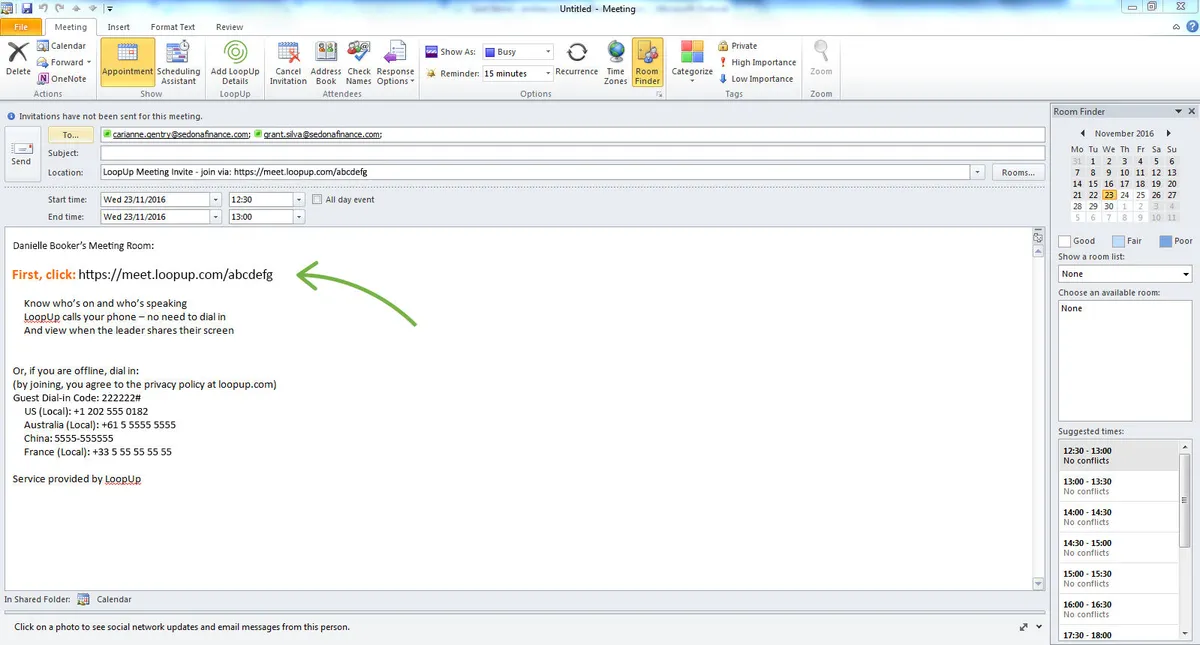The height and width of the screenshot is (645, 1200).
Task: Open Response Options dropdown
Action: point(395,62)
